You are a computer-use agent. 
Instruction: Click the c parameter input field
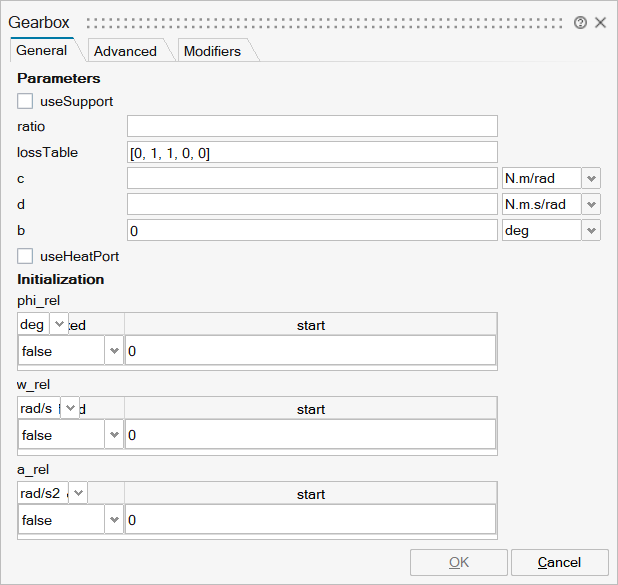tap(312, 178)
